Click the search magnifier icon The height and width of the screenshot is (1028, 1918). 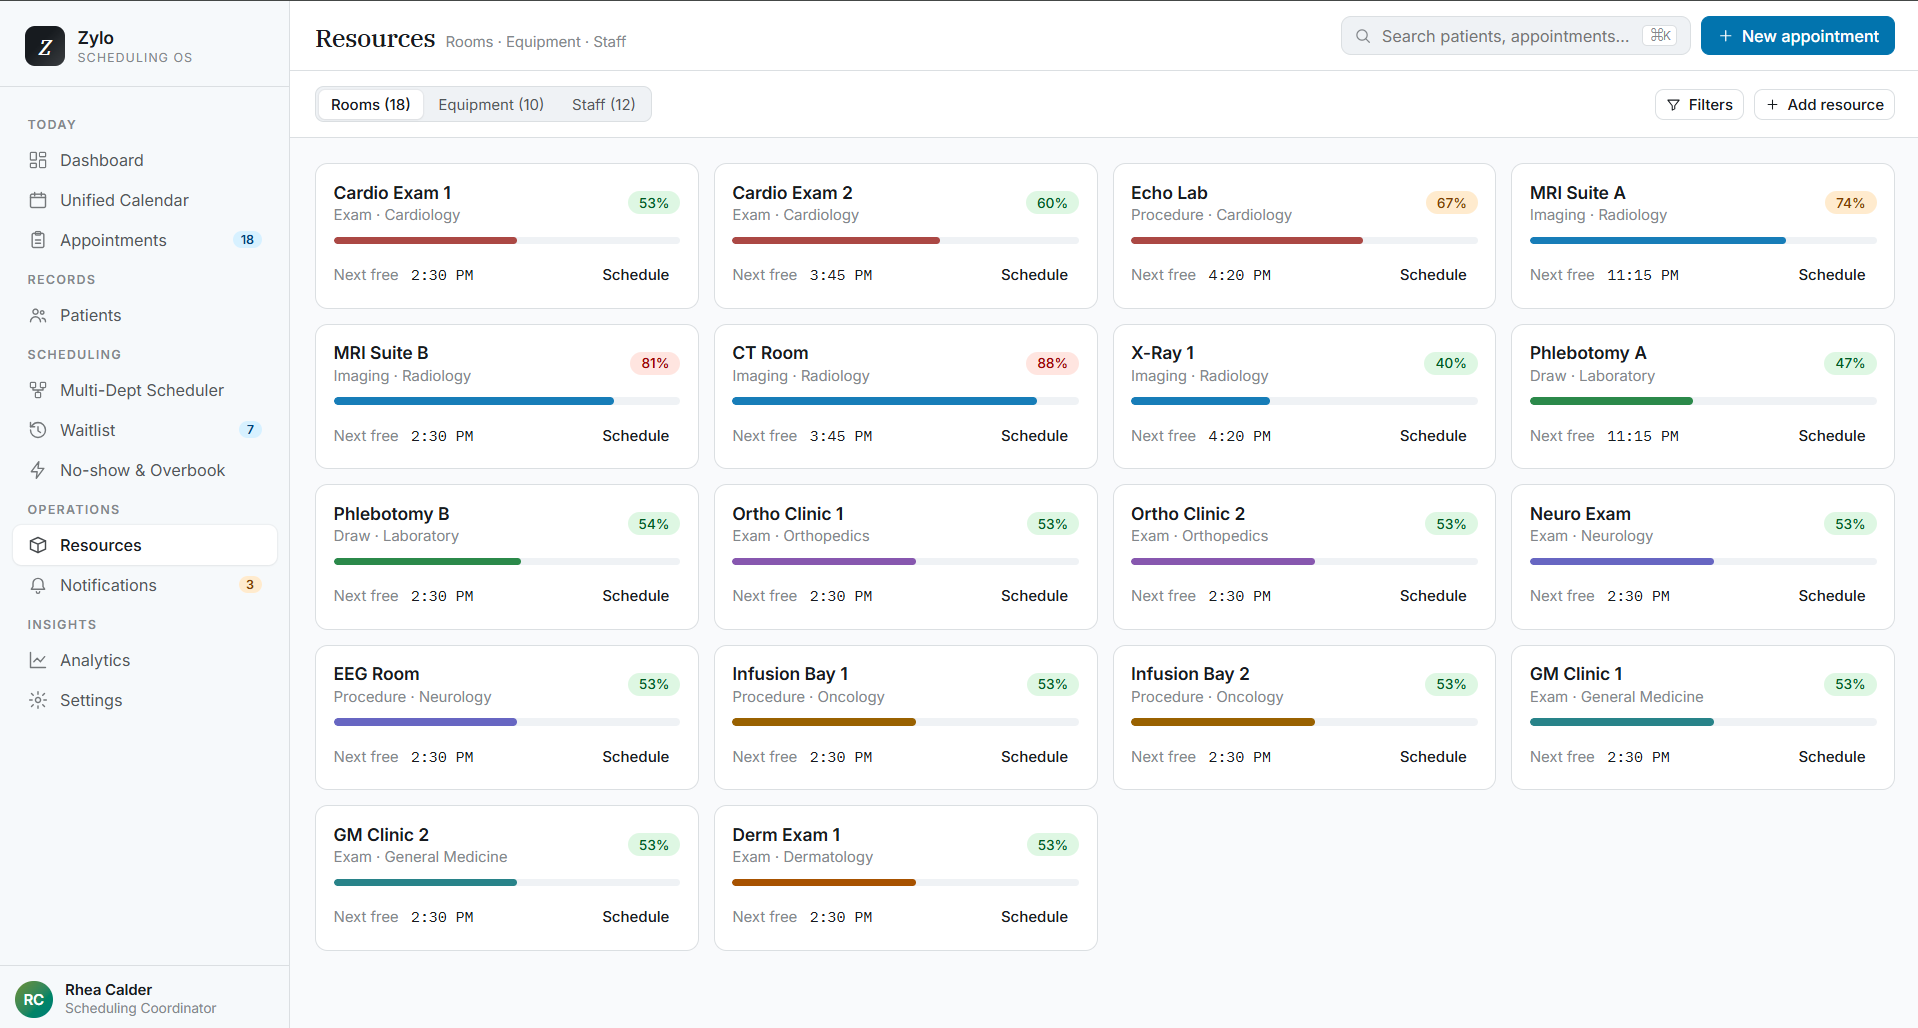coord(1363,36)
